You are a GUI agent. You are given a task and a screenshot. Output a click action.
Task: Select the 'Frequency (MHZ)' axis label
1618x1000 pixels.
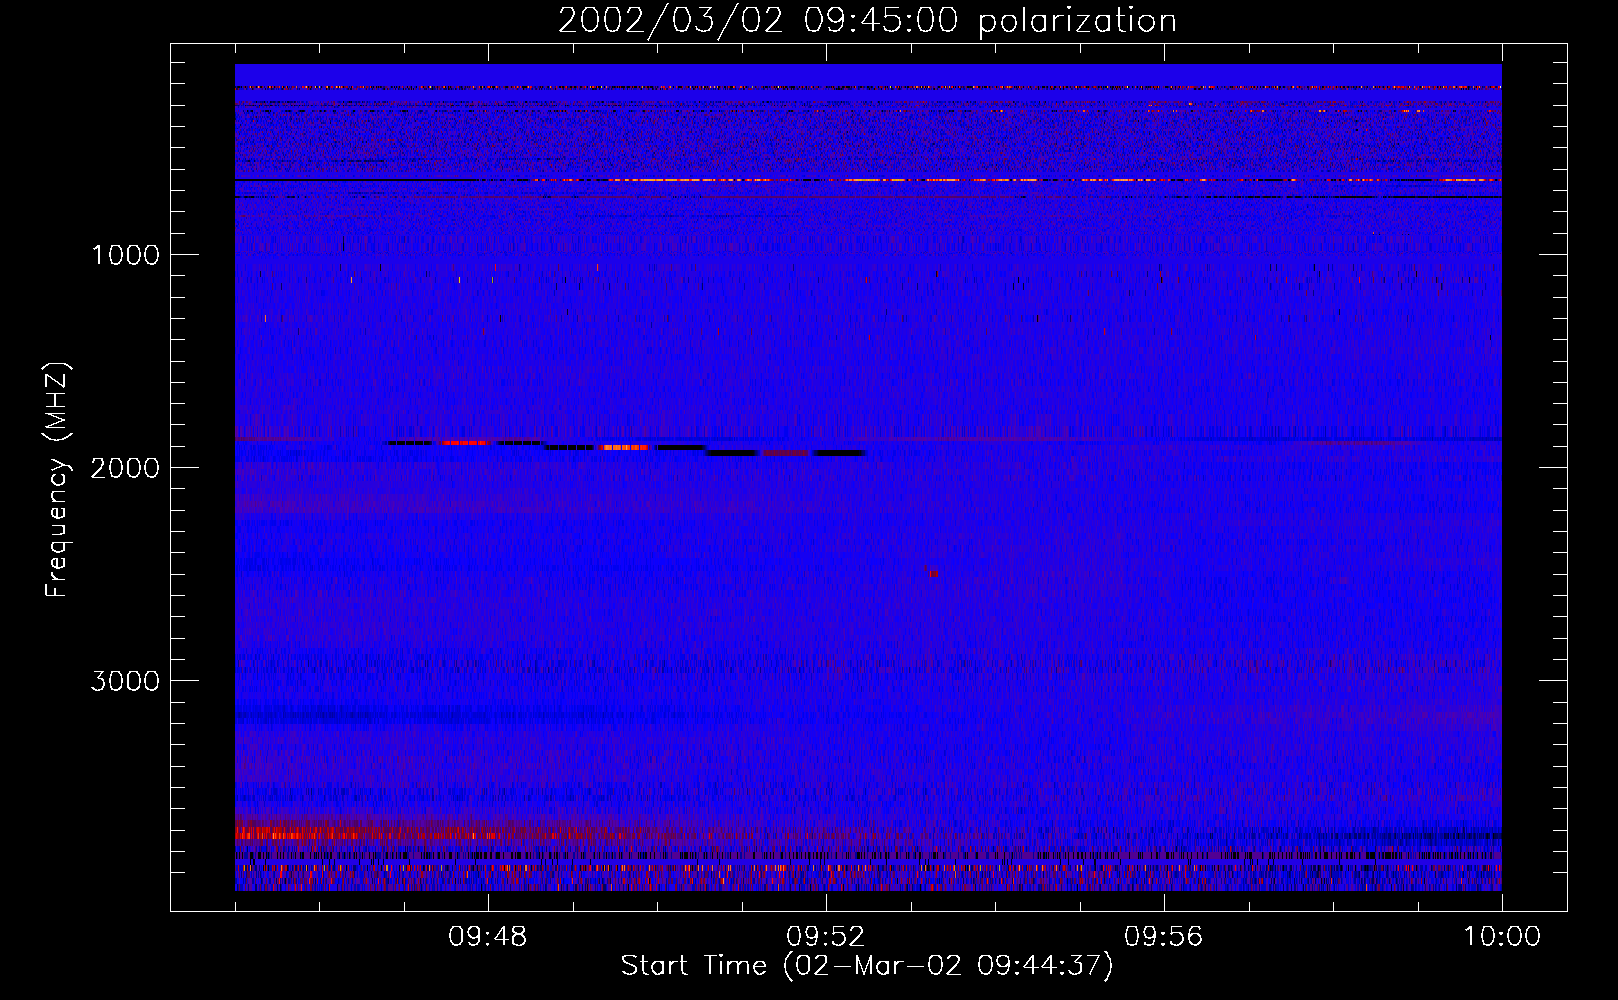coord(56,480)
